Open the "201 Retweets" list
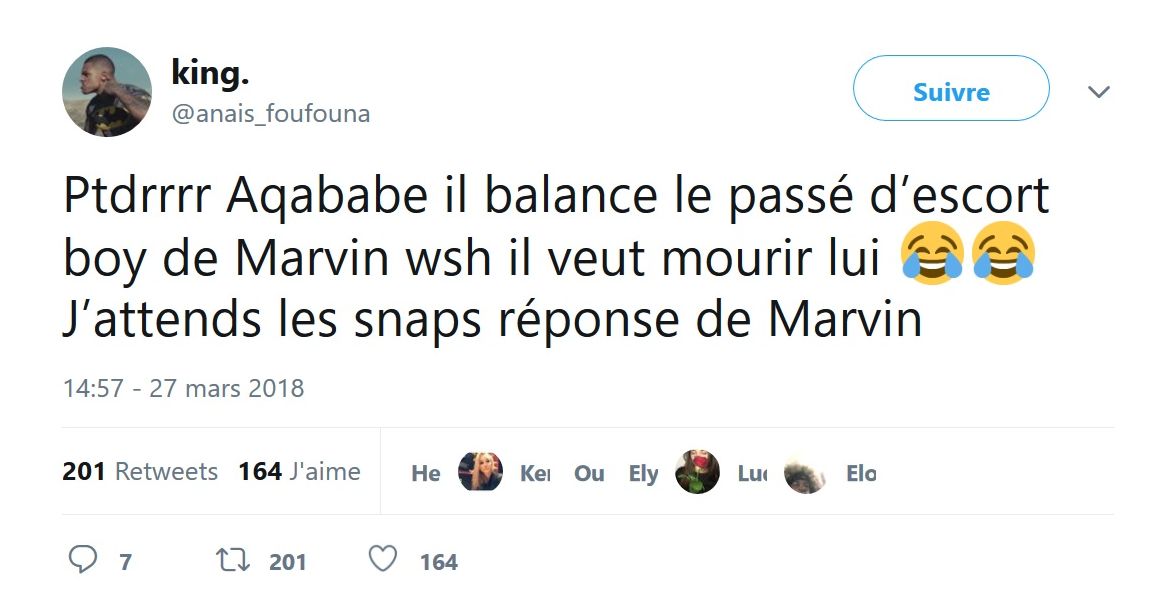 click(140, 472)
